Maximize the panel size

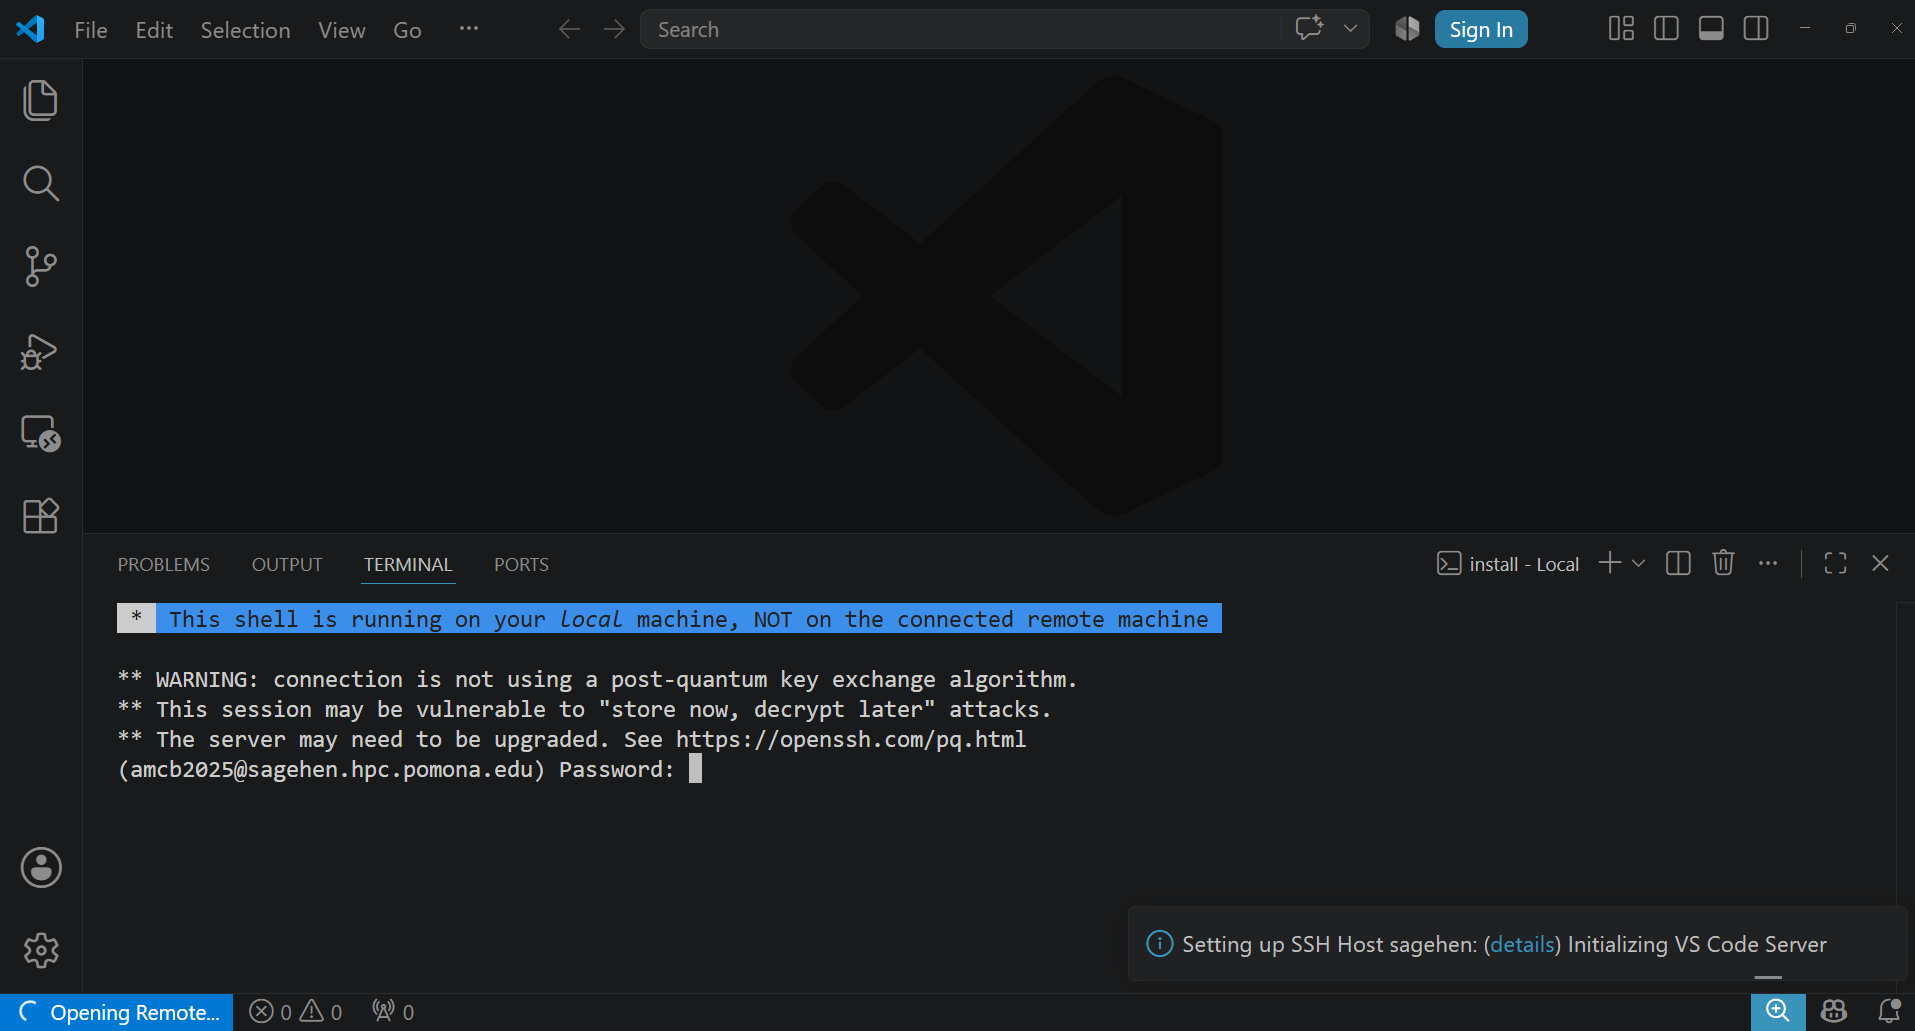[1835, 563]
